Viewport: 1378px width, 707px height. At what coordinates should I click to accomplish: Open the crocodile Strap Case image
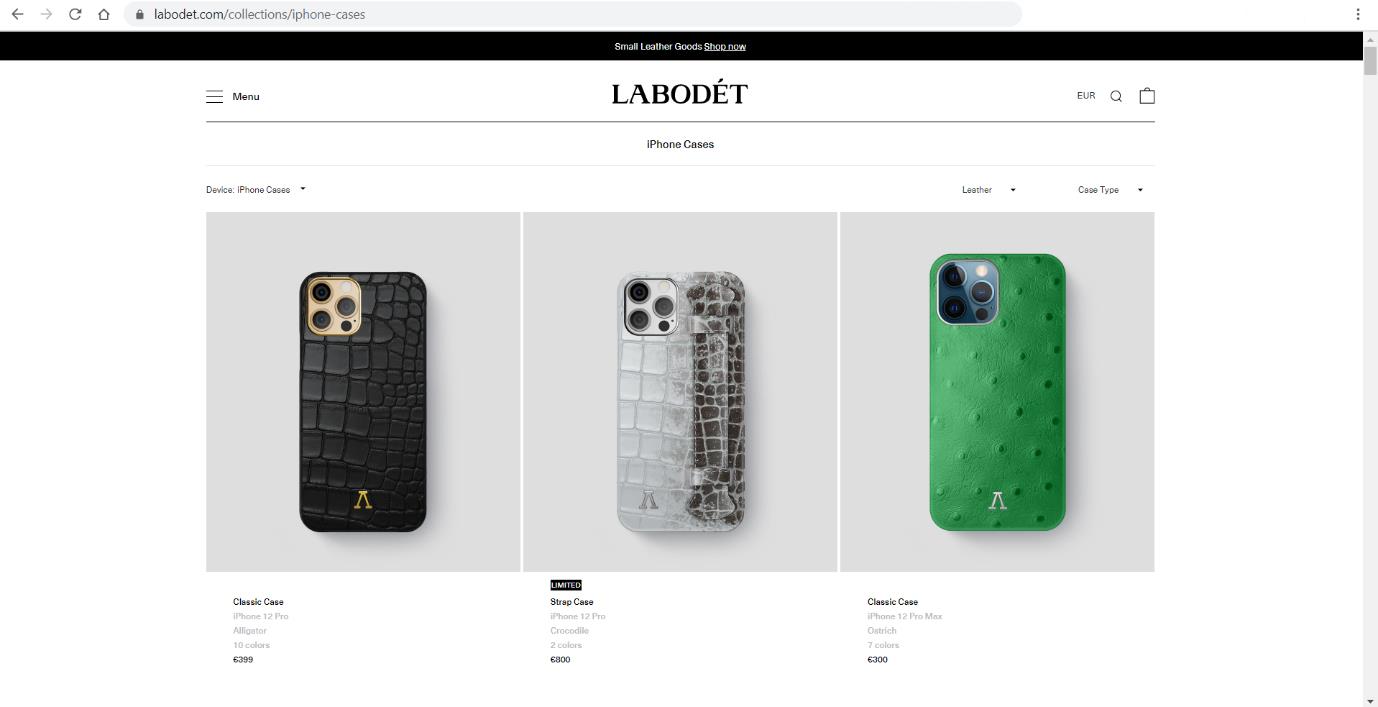coord(680,392)
